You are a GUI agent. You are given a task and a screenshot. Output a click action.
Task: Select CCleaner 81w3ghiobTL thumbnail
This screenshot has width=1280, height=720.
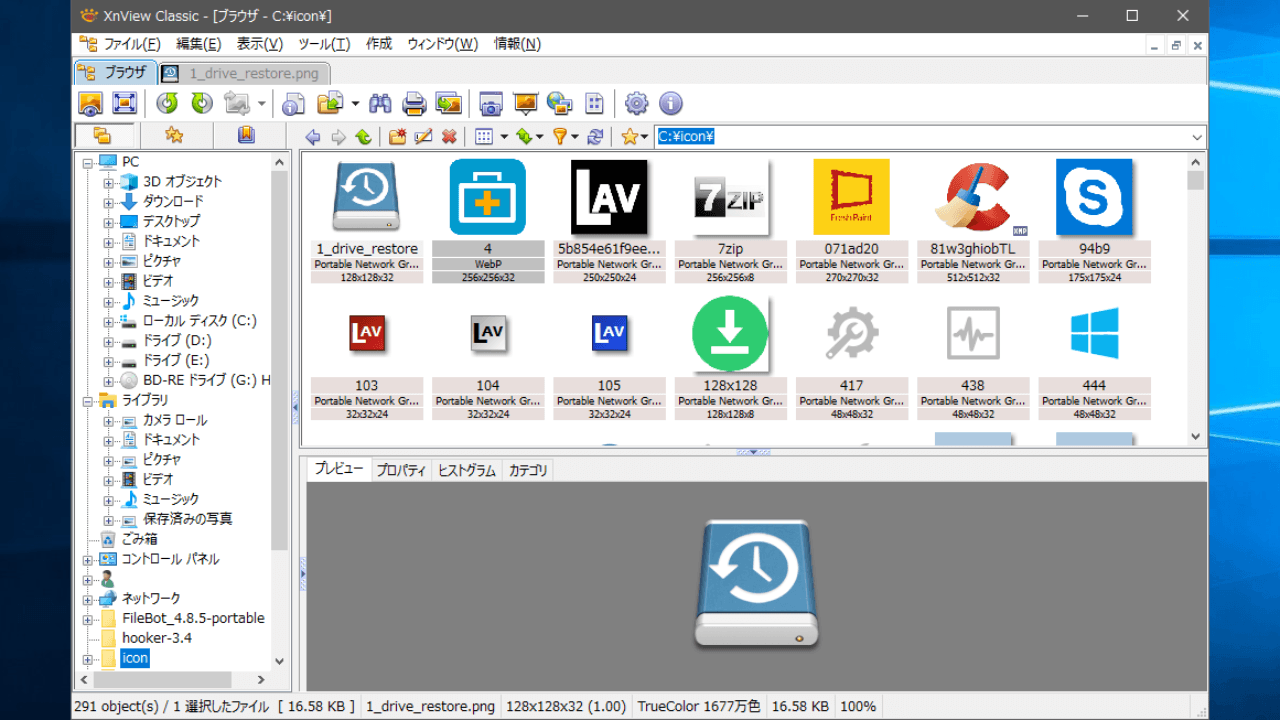click(x=973, y=220)
